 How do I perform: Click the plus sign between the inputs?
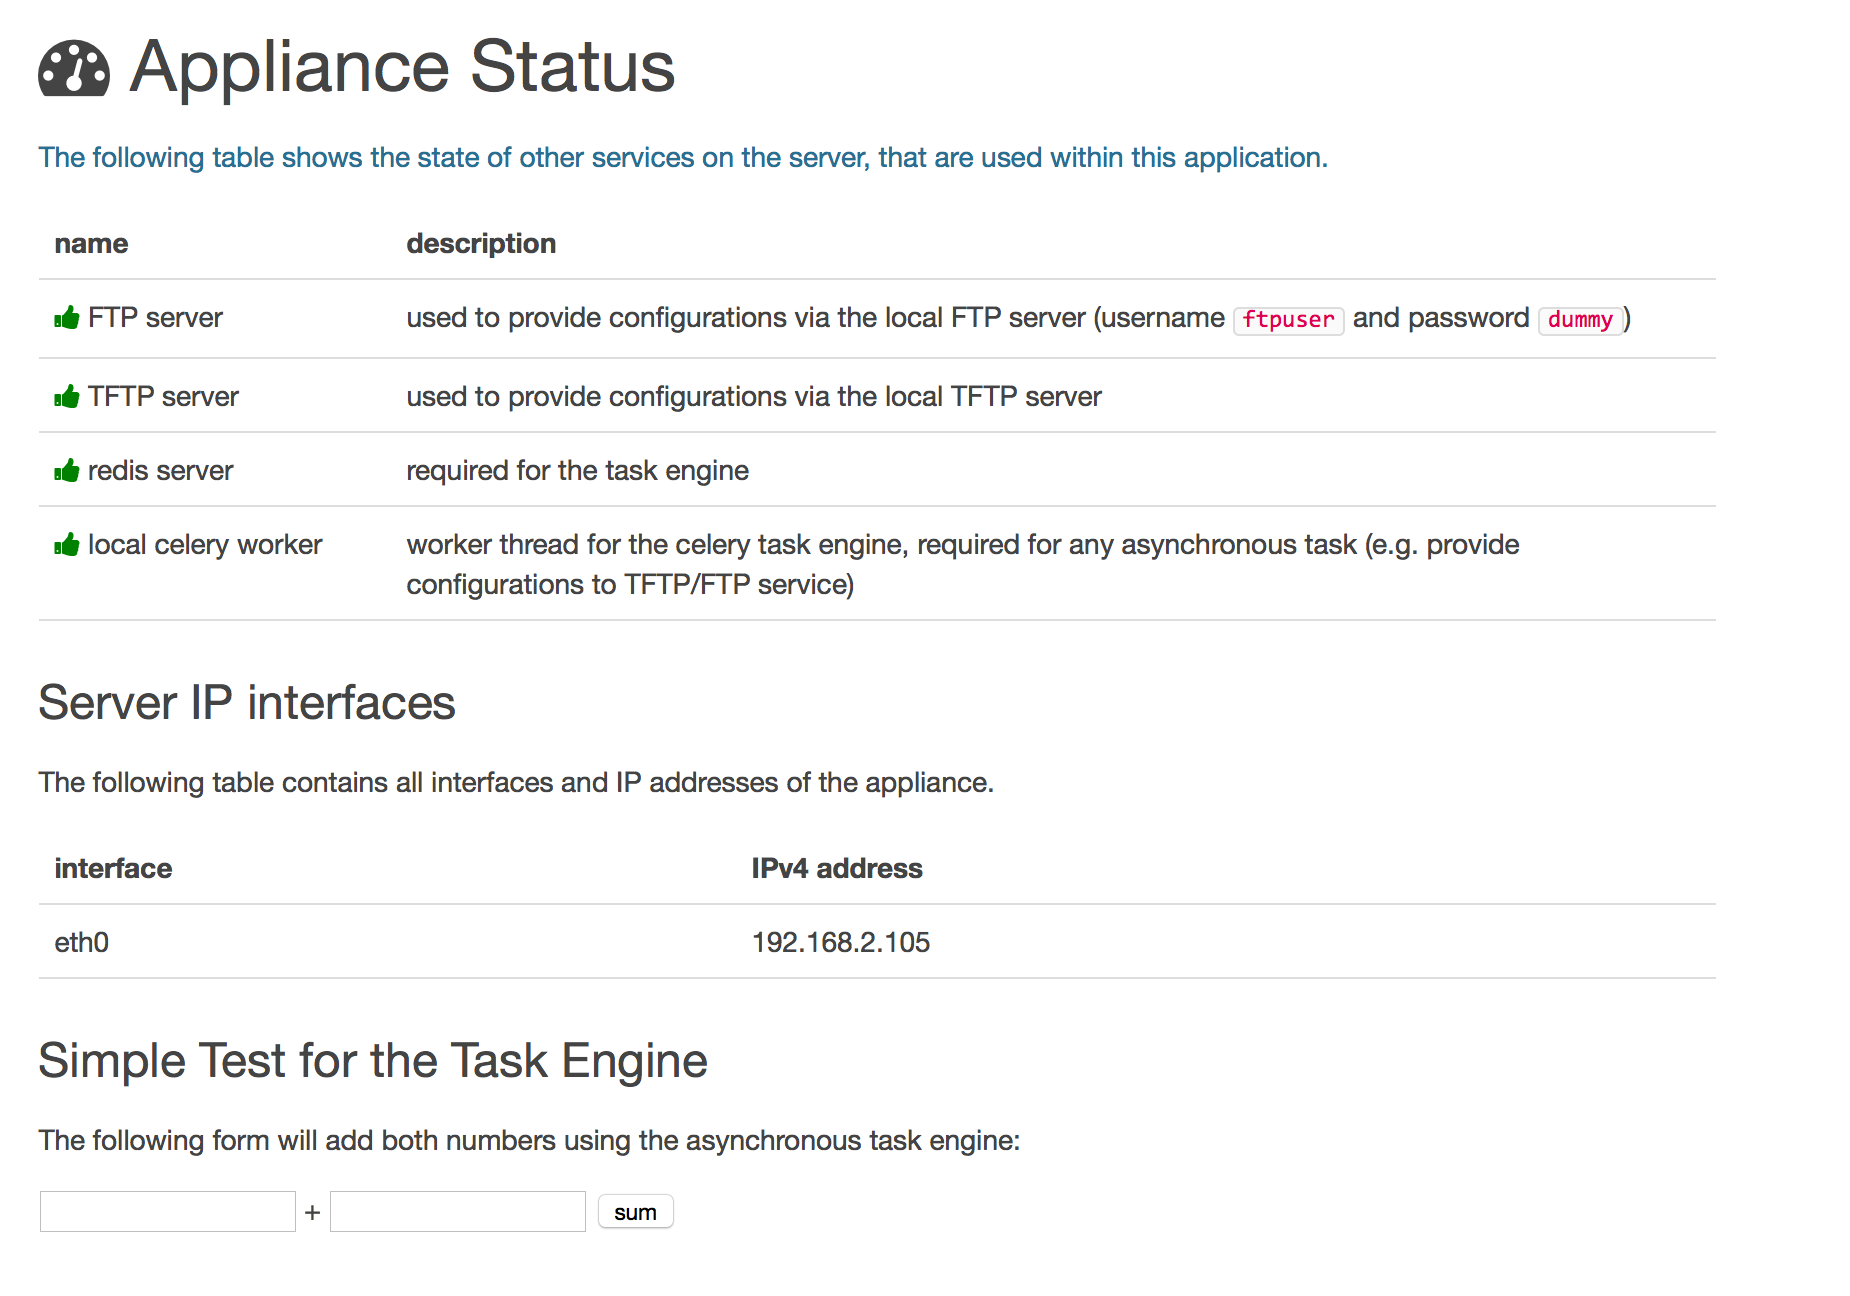pos(313,1213)
